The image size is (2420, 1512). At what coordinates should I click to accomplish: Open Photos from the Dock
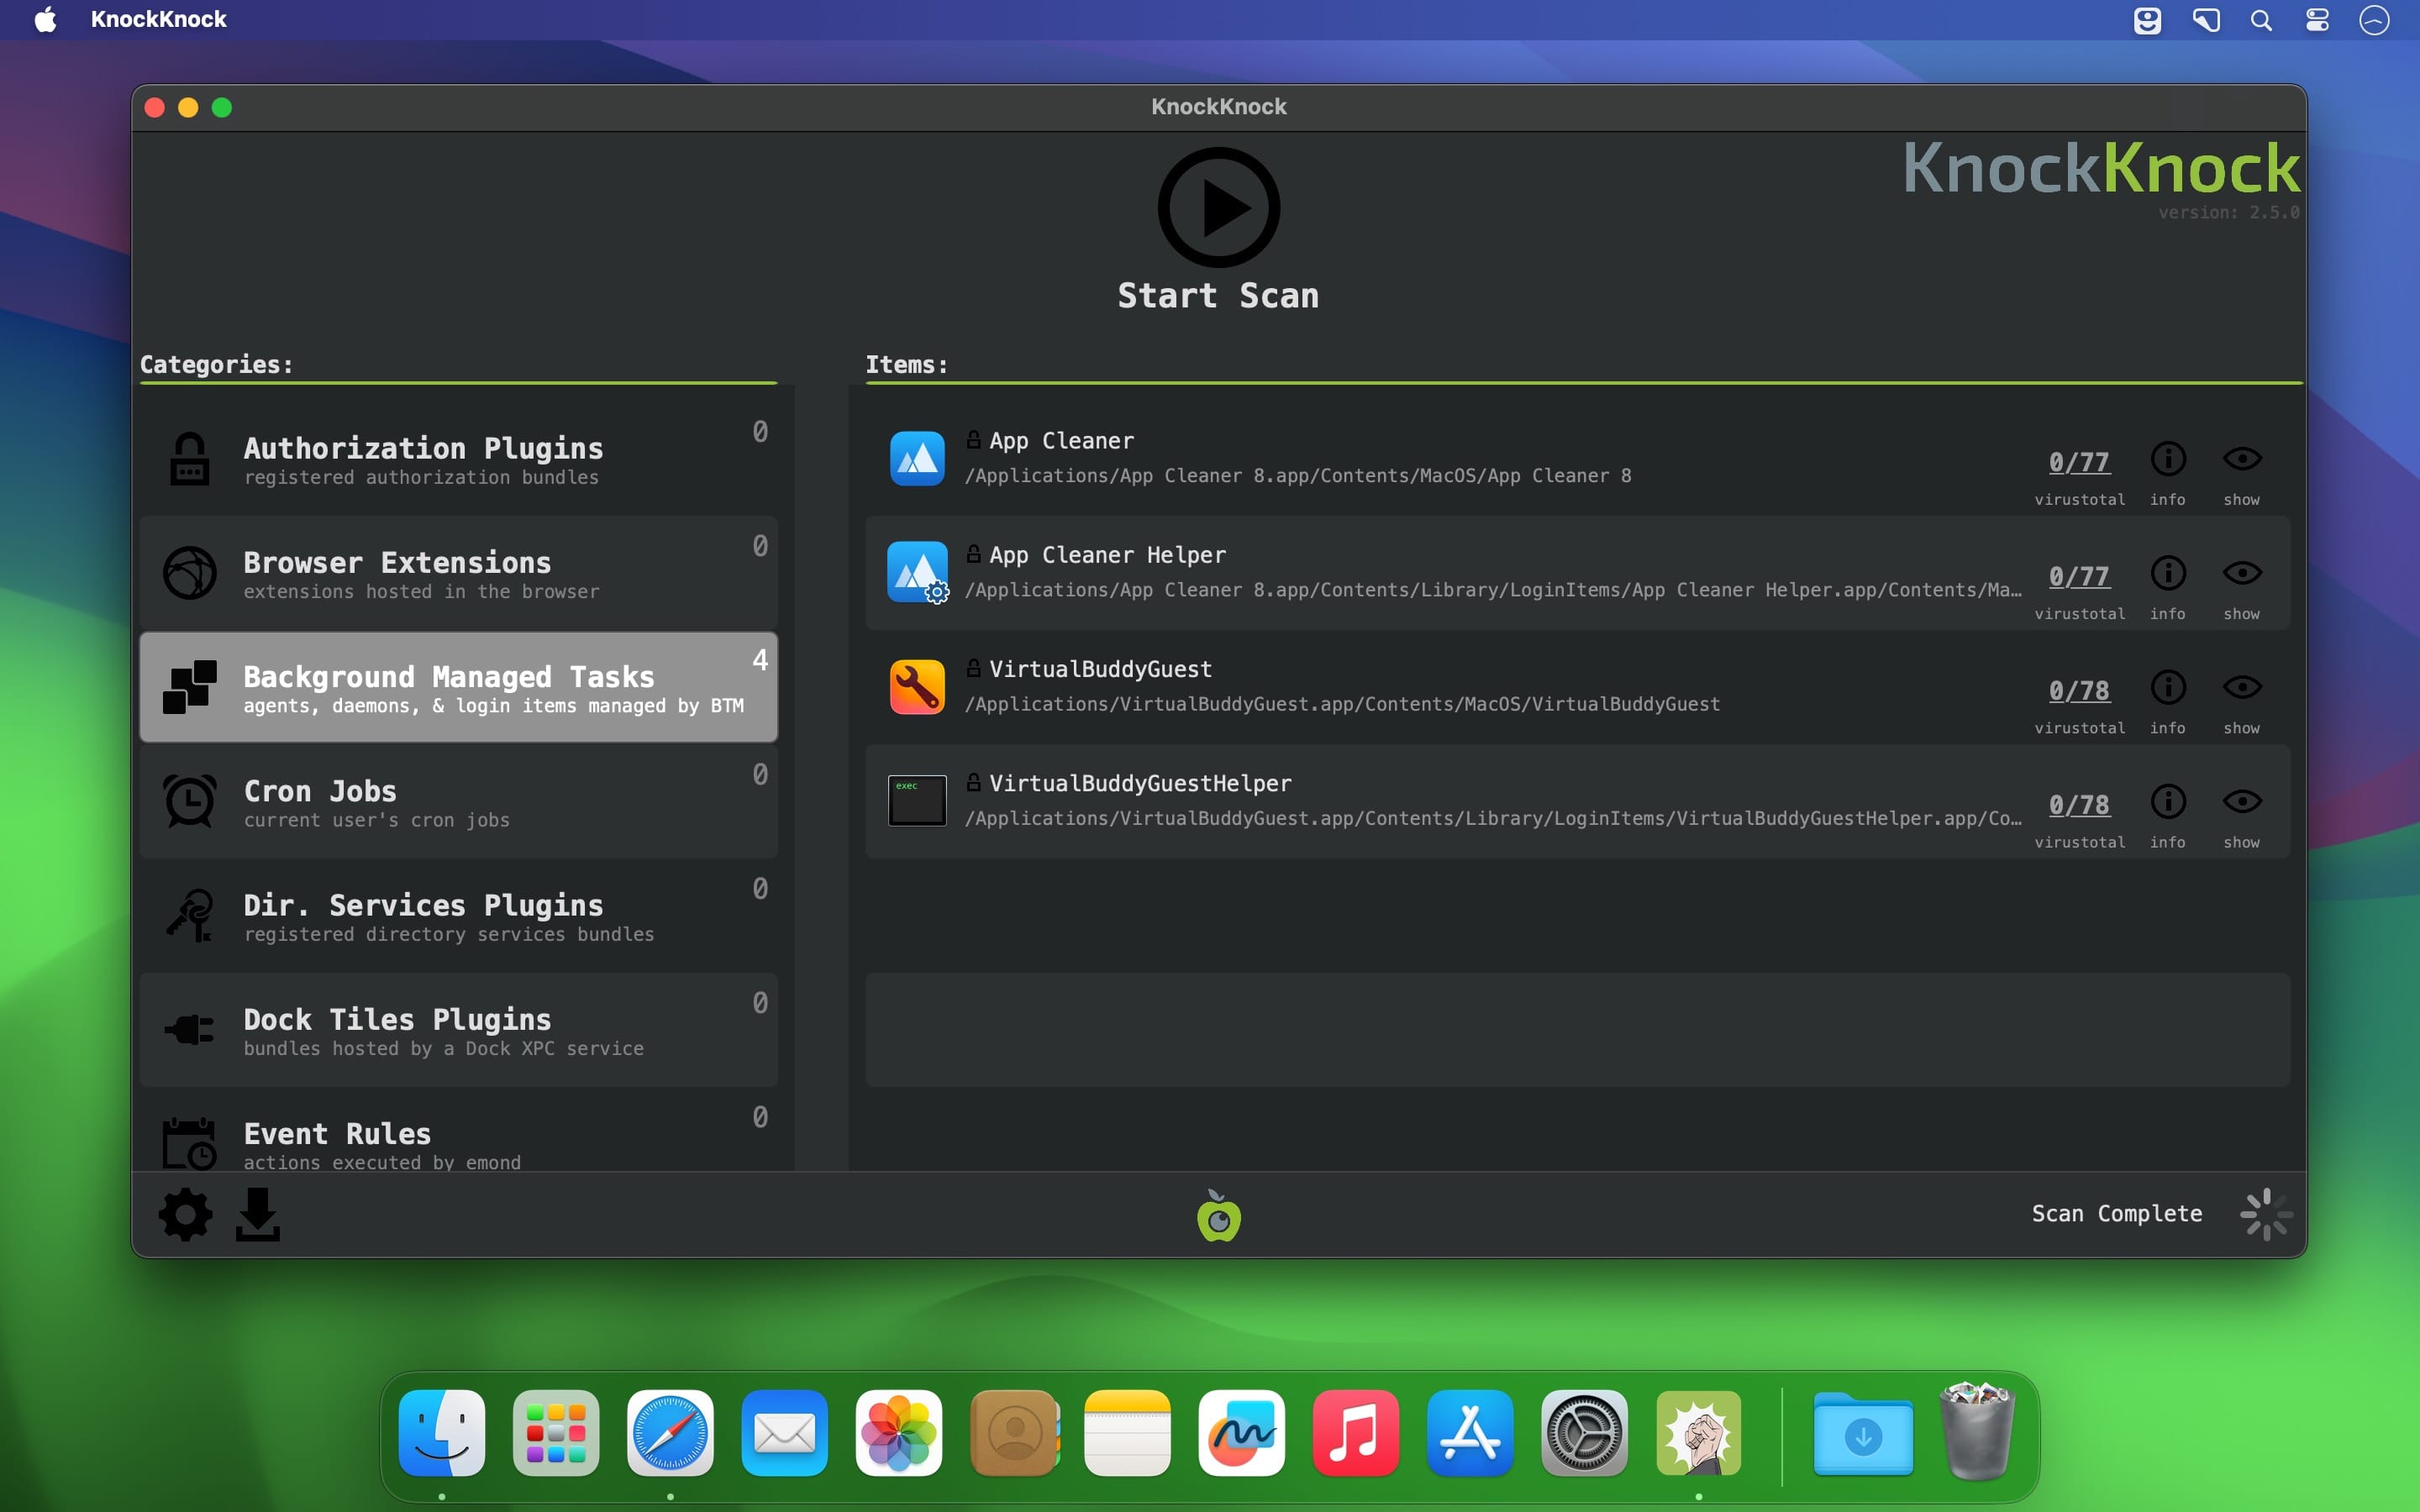tap(899, 1433)
